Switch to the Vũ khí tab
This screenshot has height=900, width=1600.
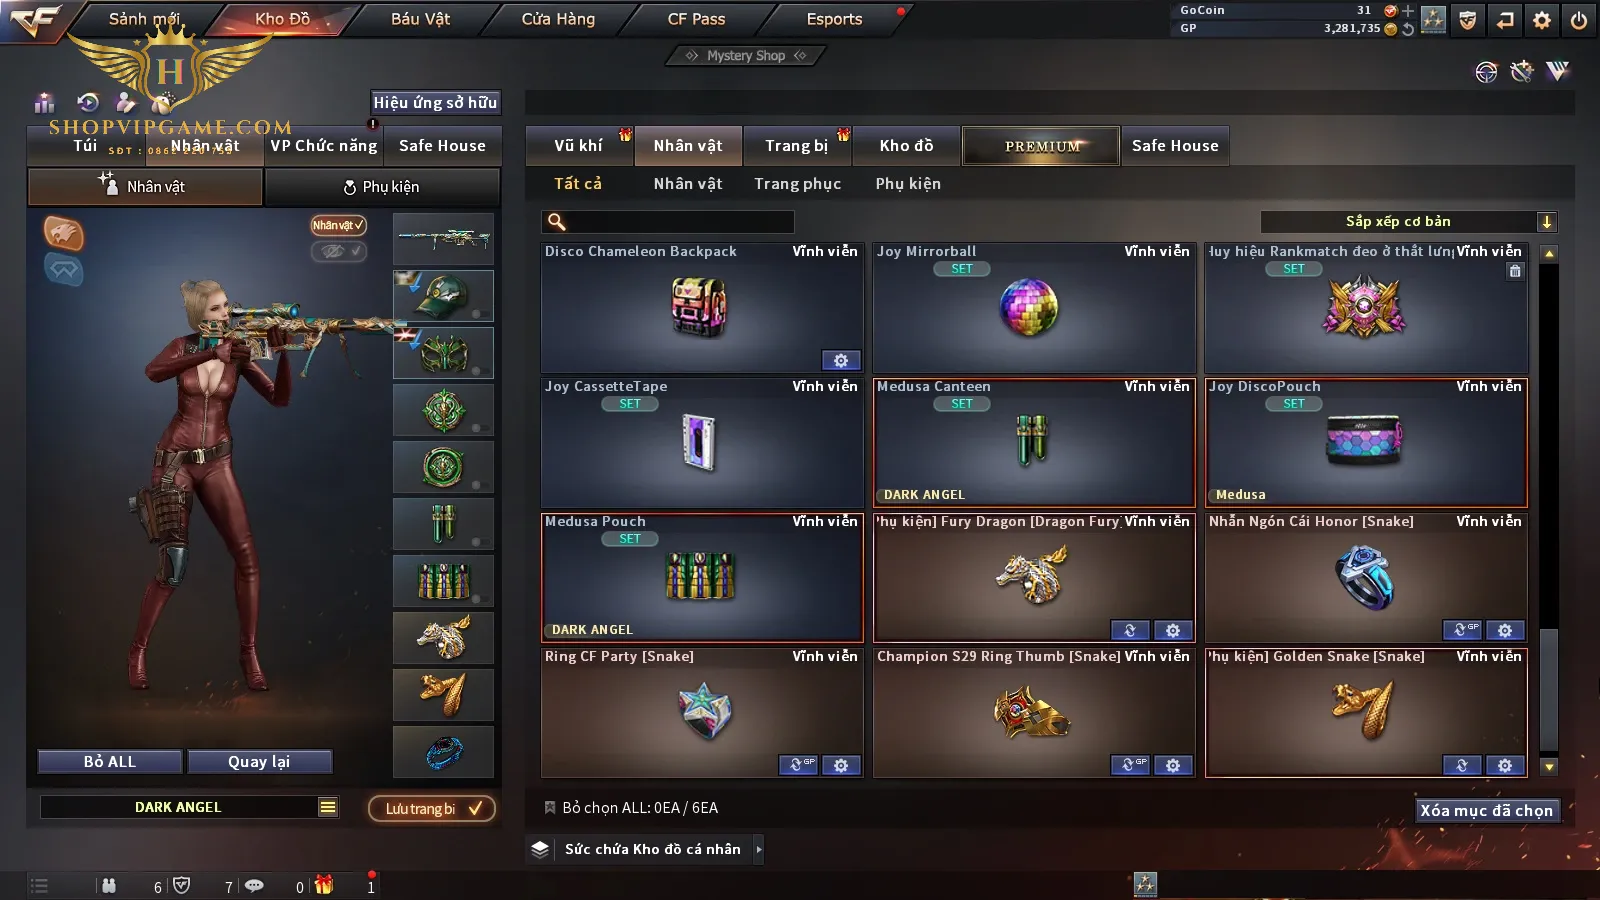click(579, 146)
